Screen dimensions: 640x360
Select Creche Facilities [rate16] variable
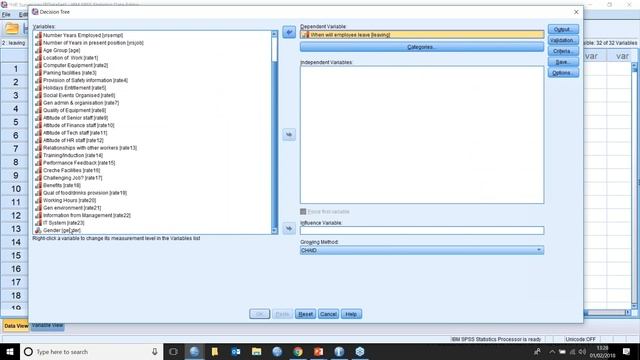point(71,170)
